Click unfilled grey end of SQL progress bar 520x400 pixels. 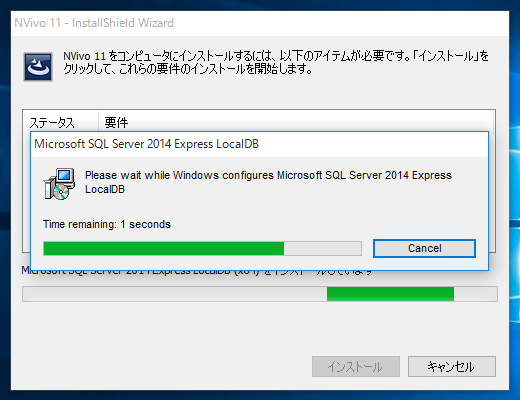322,249
